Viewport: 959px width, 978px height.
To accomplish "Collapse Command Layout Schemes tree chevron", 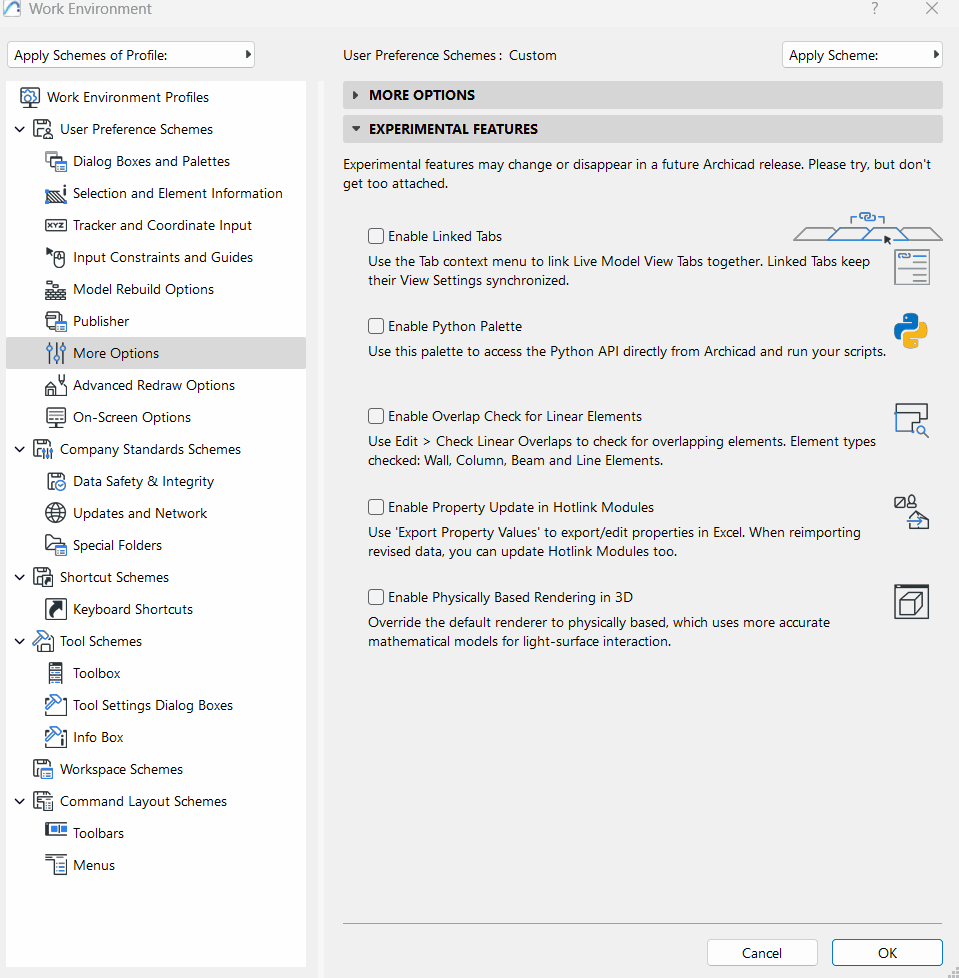I will click(20, 801).
